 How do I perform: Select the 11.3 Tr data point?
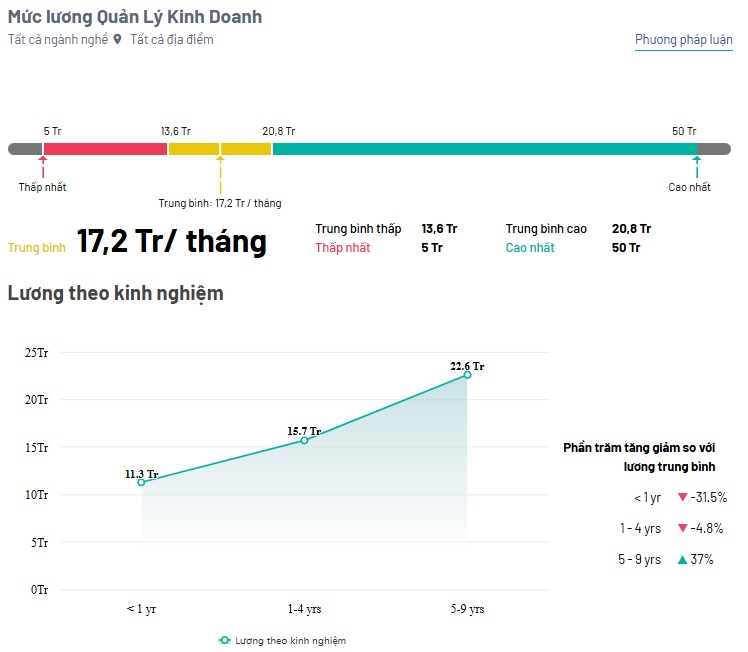(x=141, y=482)
